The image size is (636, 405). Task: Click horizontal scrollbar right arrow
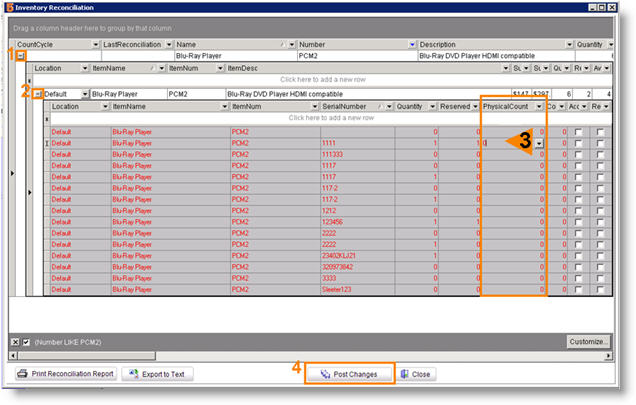pyautogui.click(x=608, y=356)
